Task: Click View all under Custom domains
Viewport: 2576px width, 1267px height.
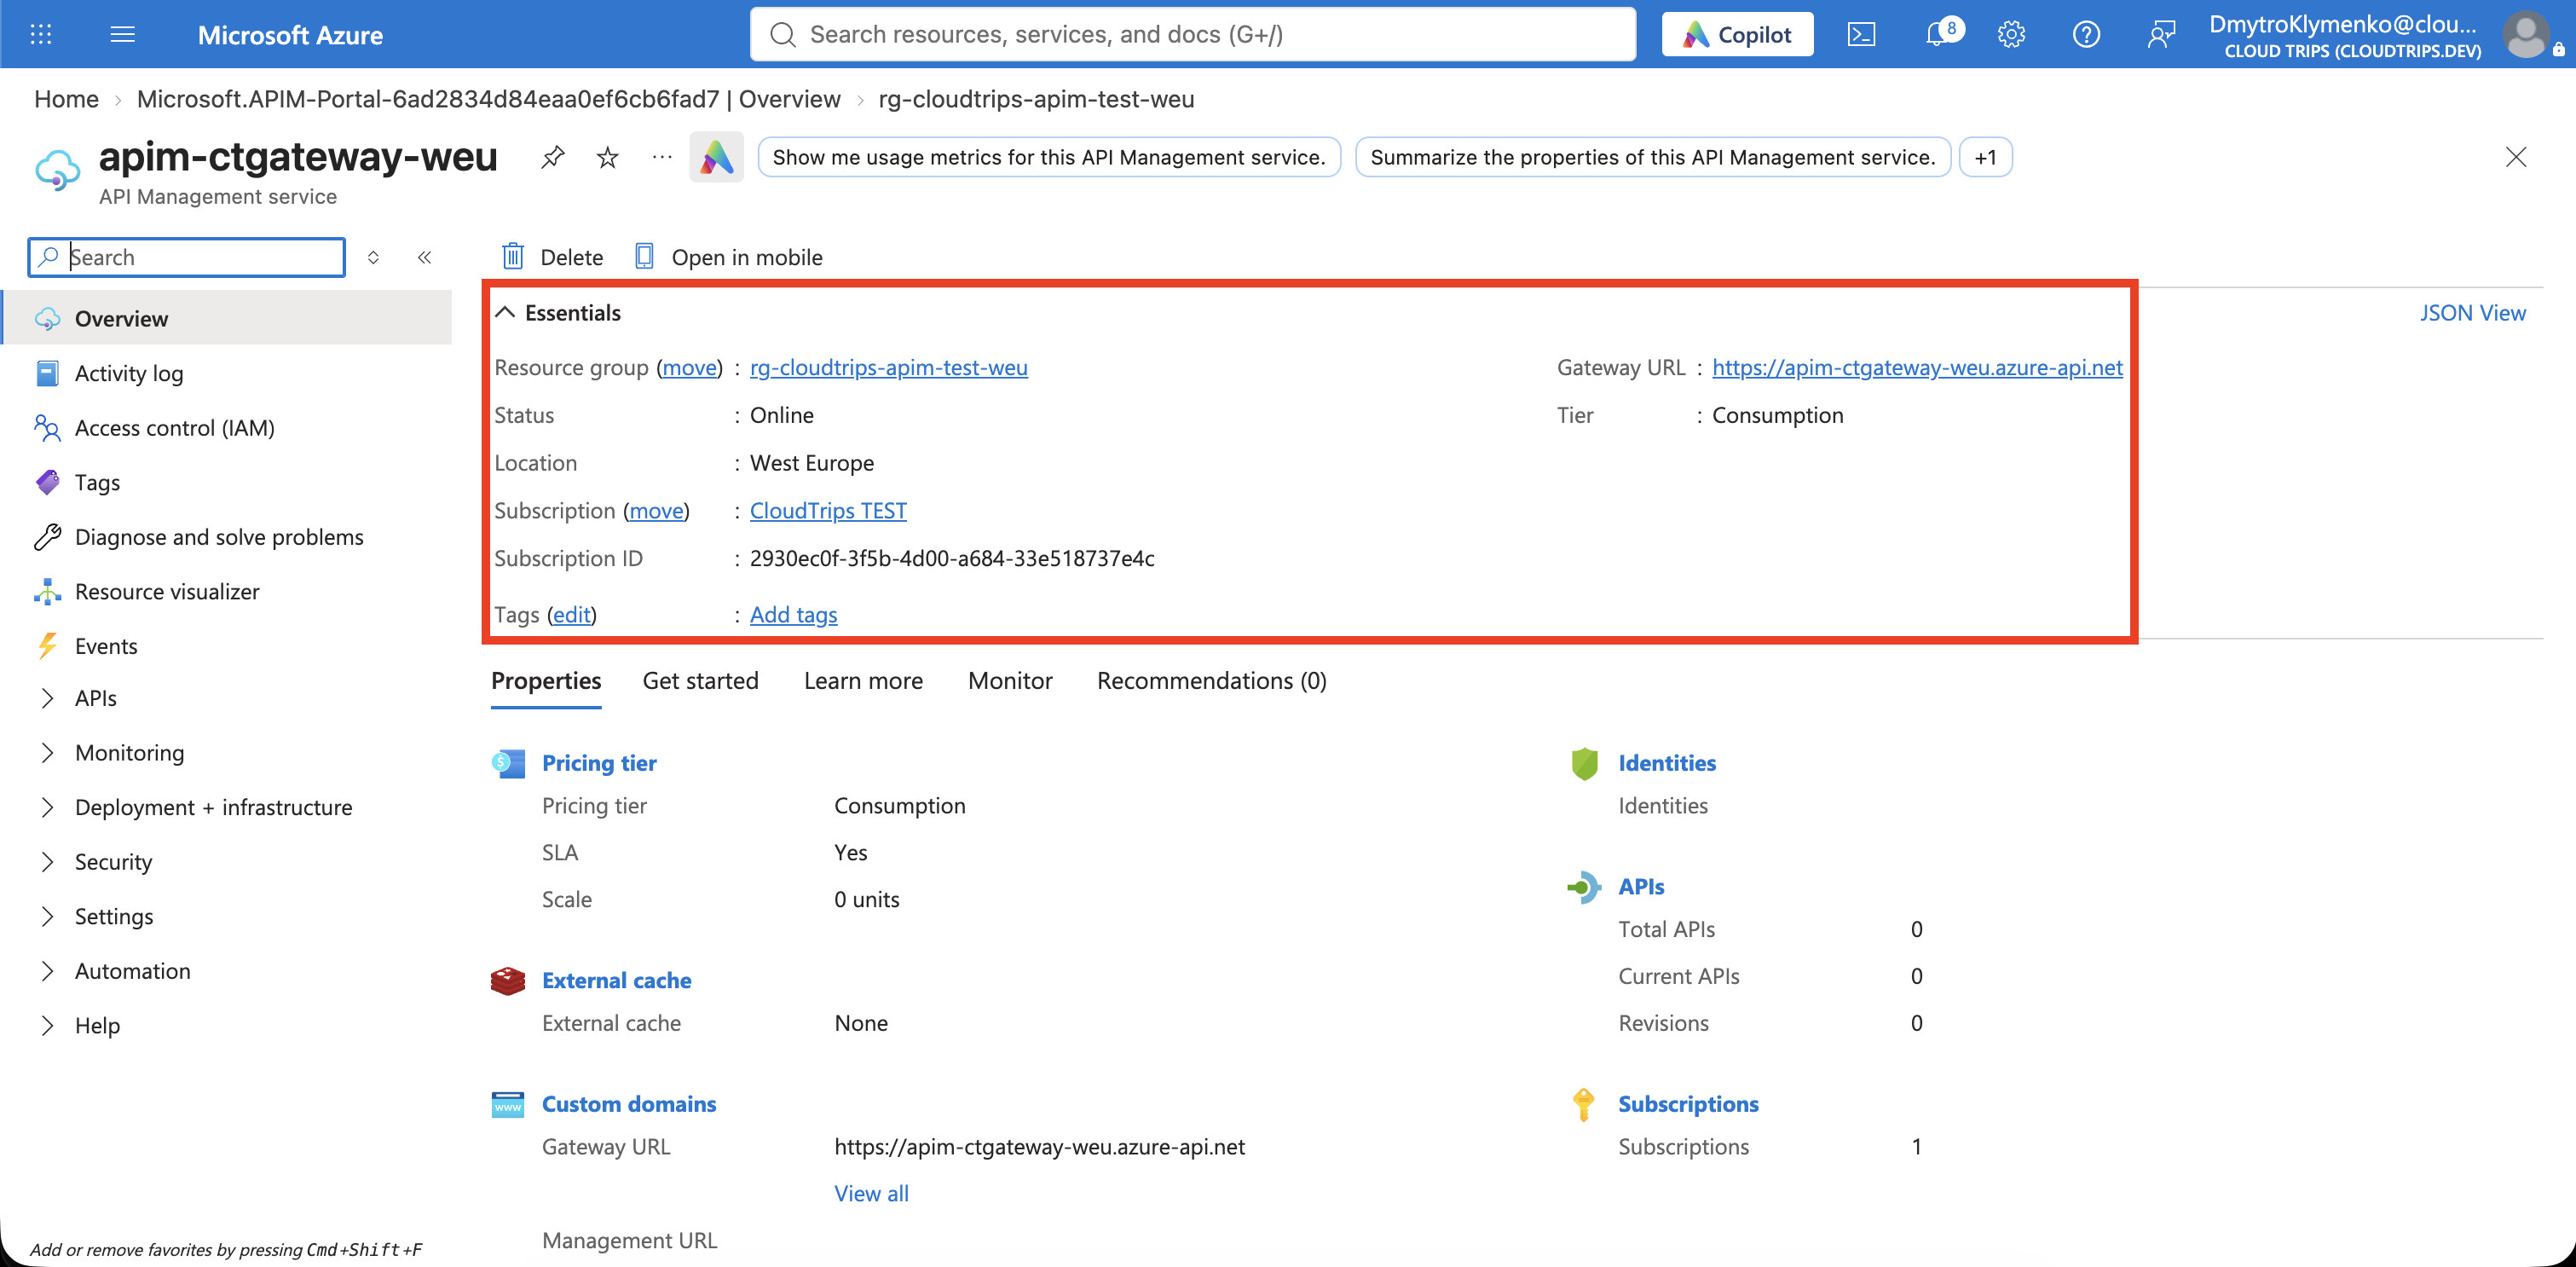Action: point(871,1193)
